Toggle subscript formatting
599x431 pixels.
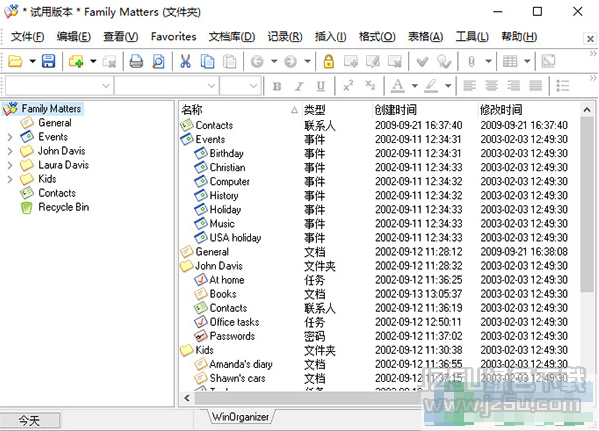370,86
